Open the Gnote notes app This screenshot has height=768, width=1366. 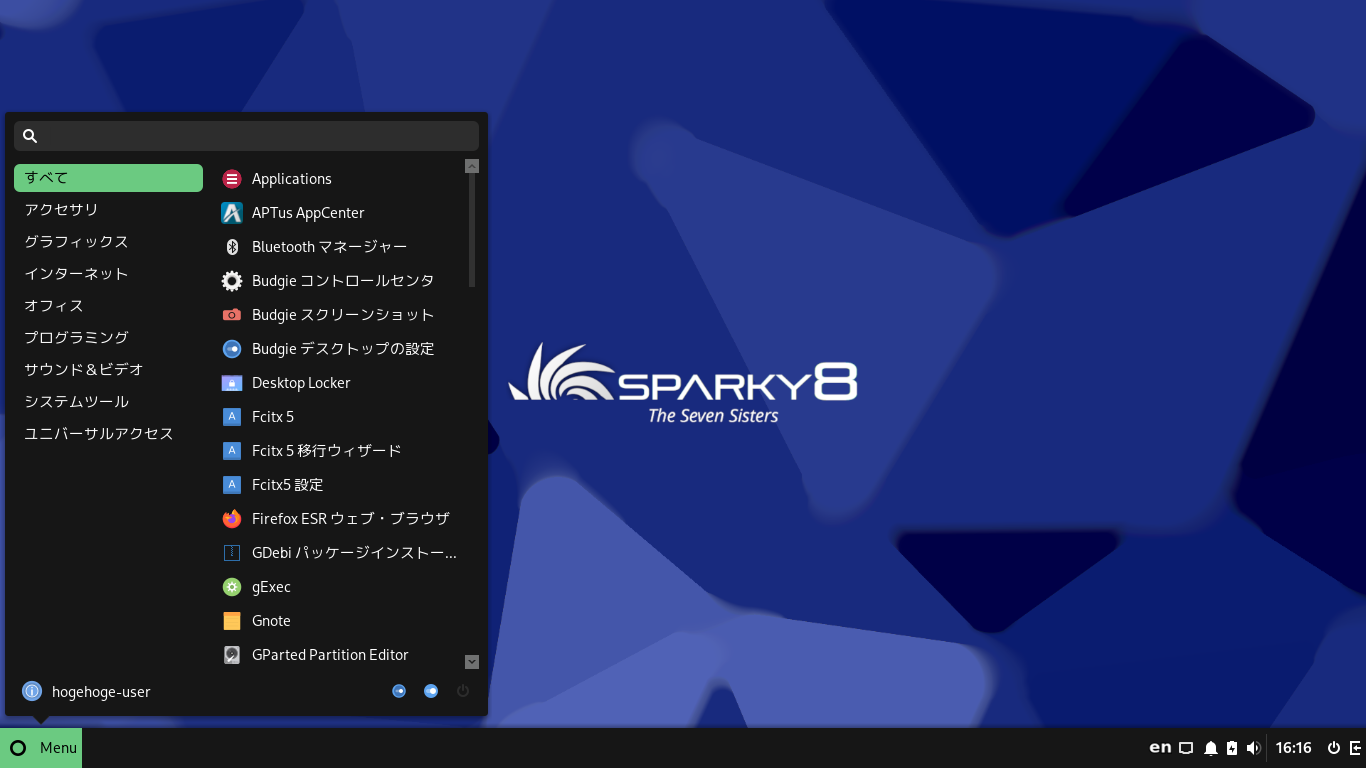click(338, 621)
